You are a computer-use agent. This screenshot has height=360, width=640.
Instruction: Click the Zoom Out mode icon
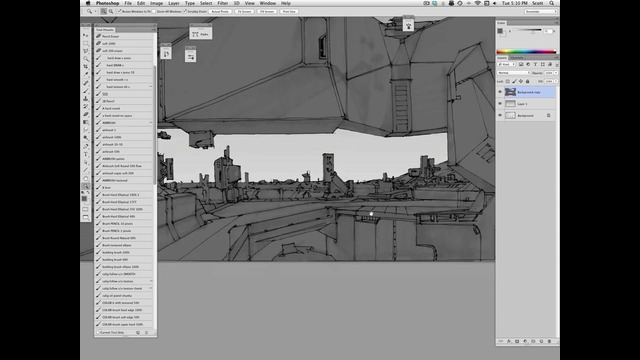coord(111,11)
